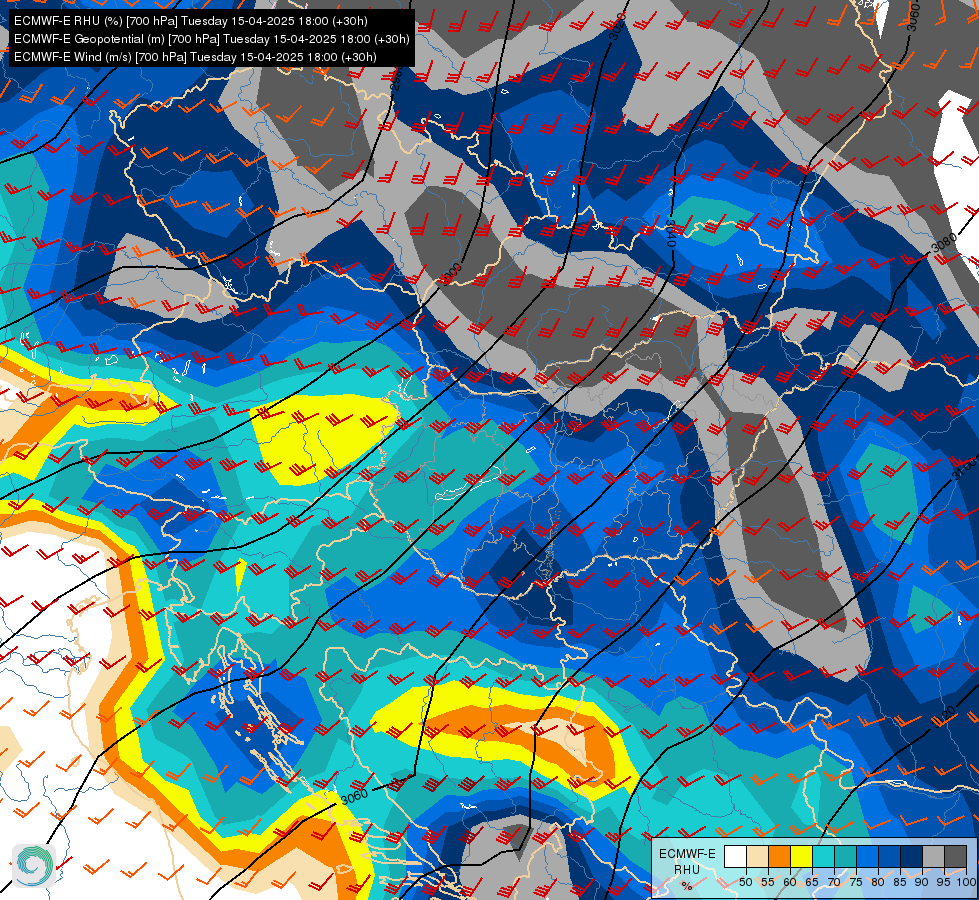Click the legend tick label 60
Image resolution: width=979 pixels, height=900 pixels.
coord(790,882)
